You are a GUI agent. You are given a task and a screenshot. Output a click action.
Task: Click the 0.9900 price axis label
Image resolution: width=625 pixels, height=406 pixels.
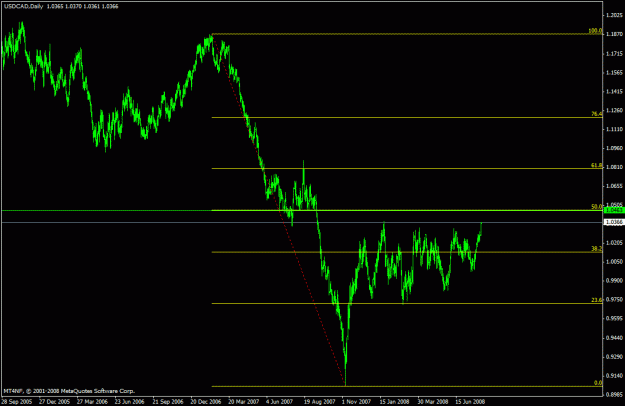(614, 281)
